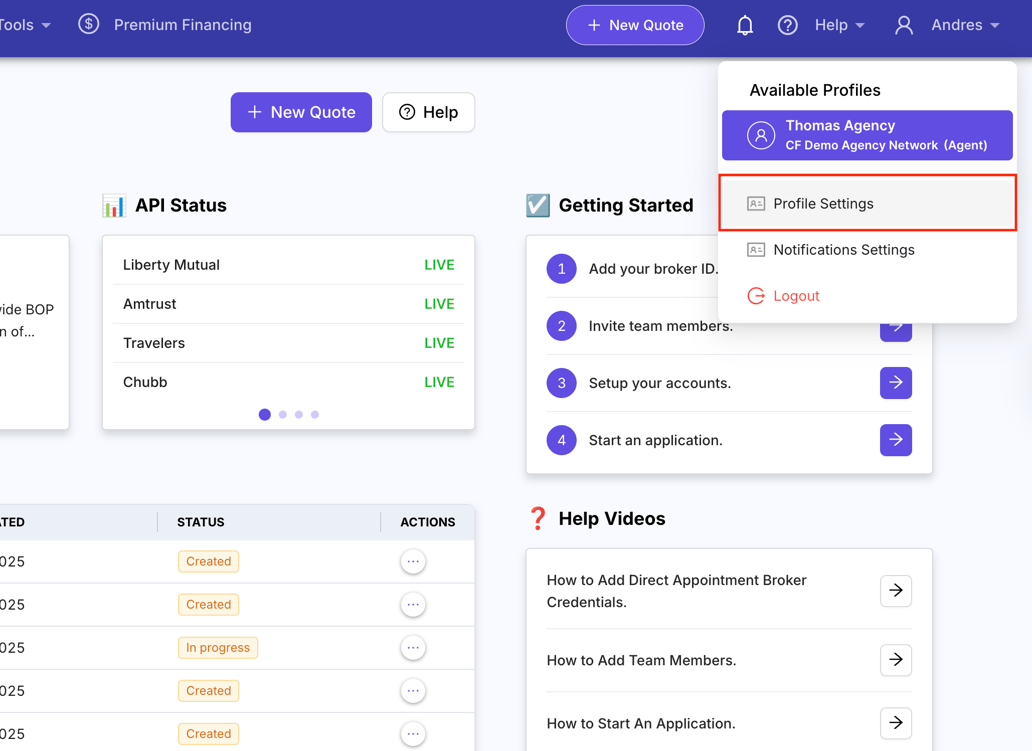
Task: Click step 2 circle for Invite members
Action: click(x=561, y=326)
